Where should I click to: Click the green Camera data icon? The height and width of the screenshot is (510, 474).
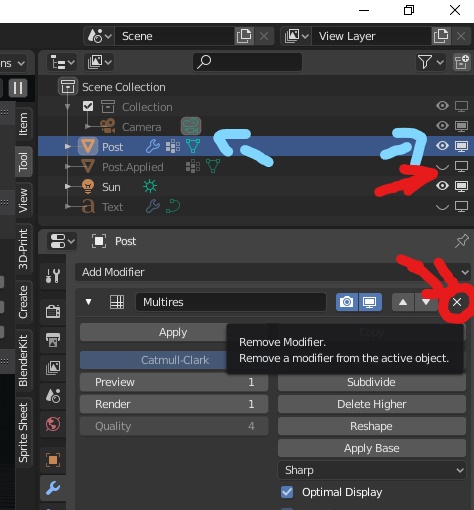pyautogui.click(x=191, y=126)
